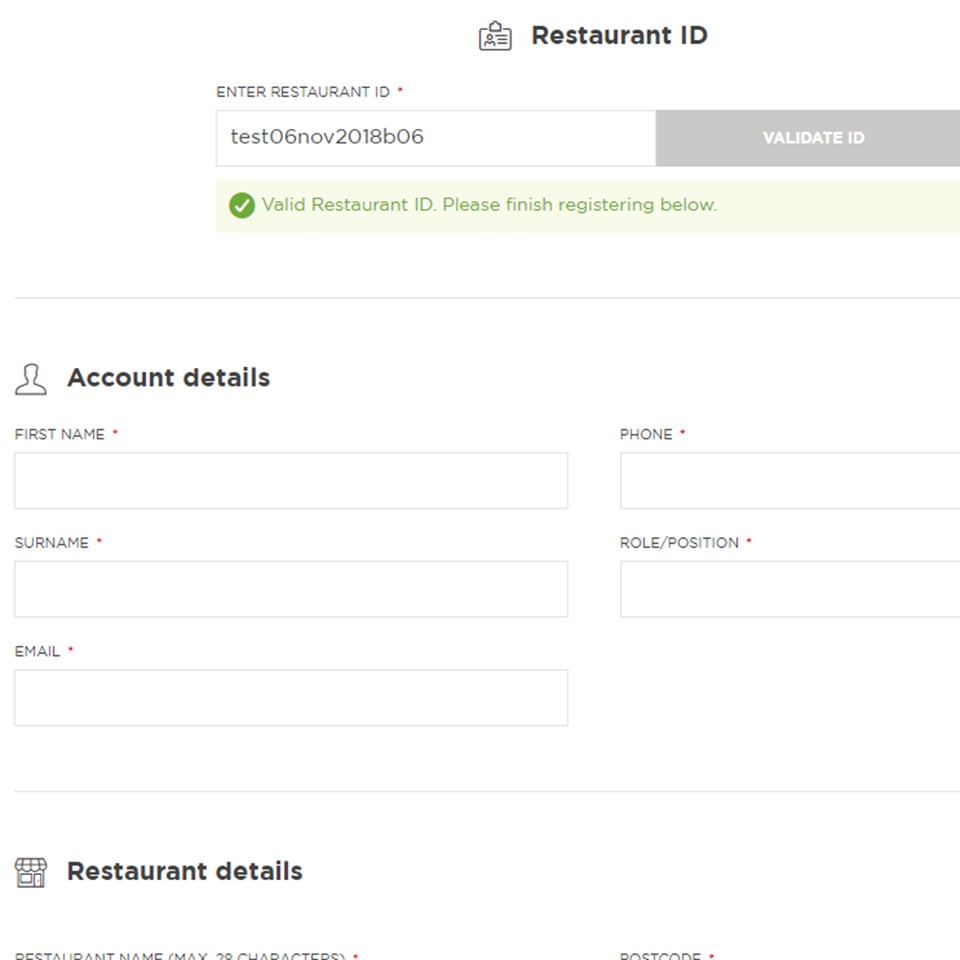
Task: Click the Restaurant details storefront icon
Action: [x=31, y=872]
